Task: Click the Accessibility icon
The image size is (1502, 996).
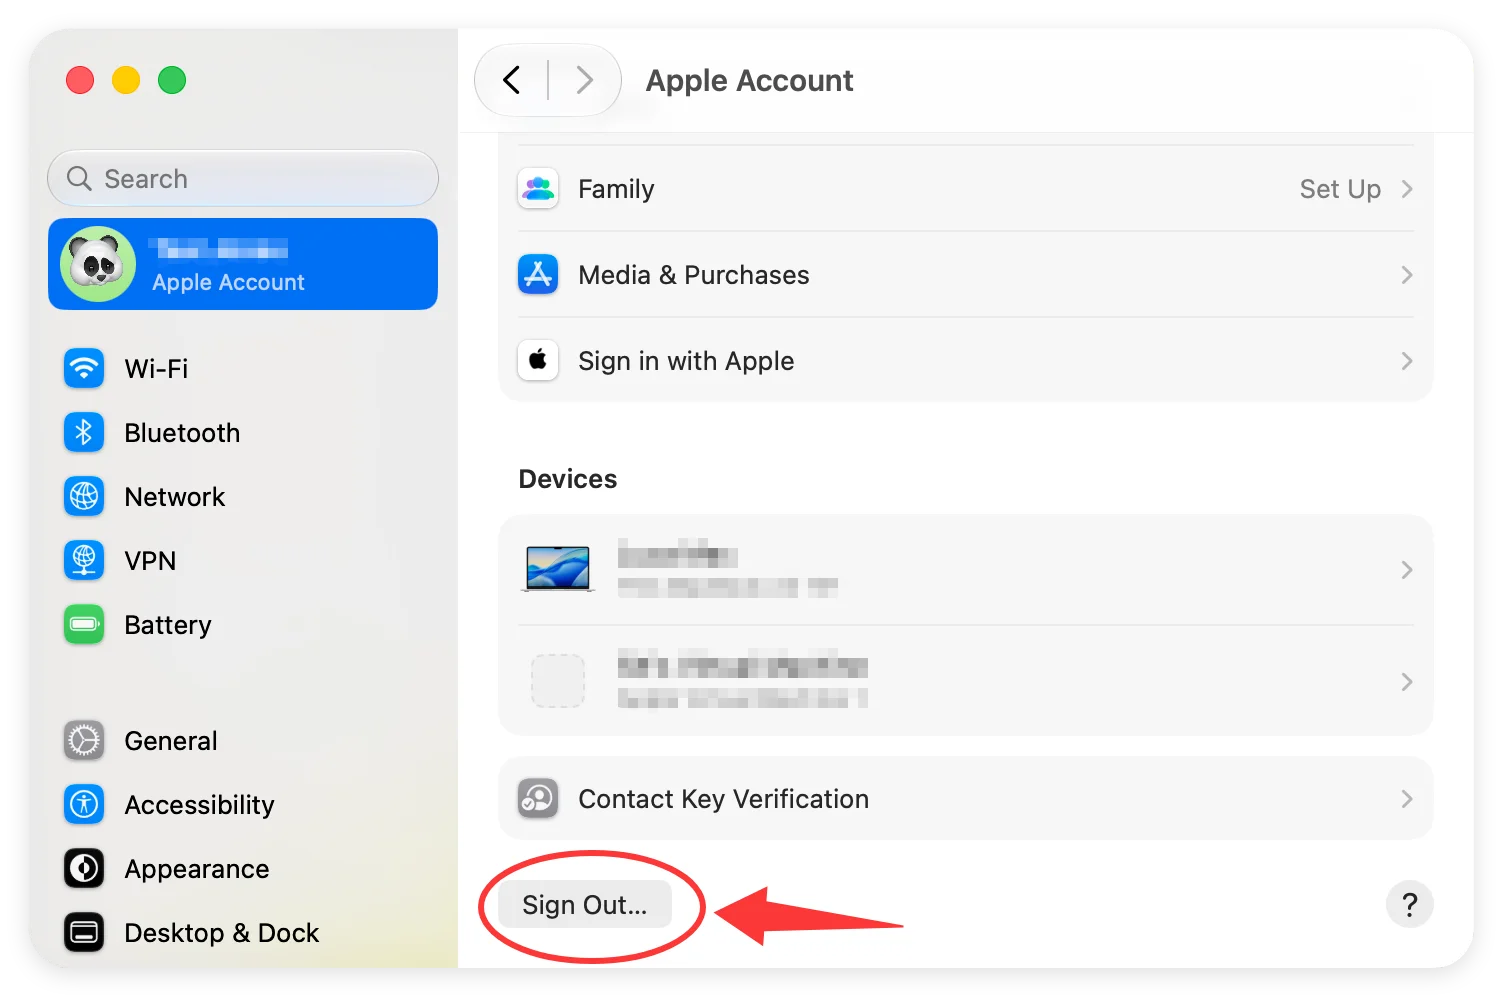Action: coord(84,804)
